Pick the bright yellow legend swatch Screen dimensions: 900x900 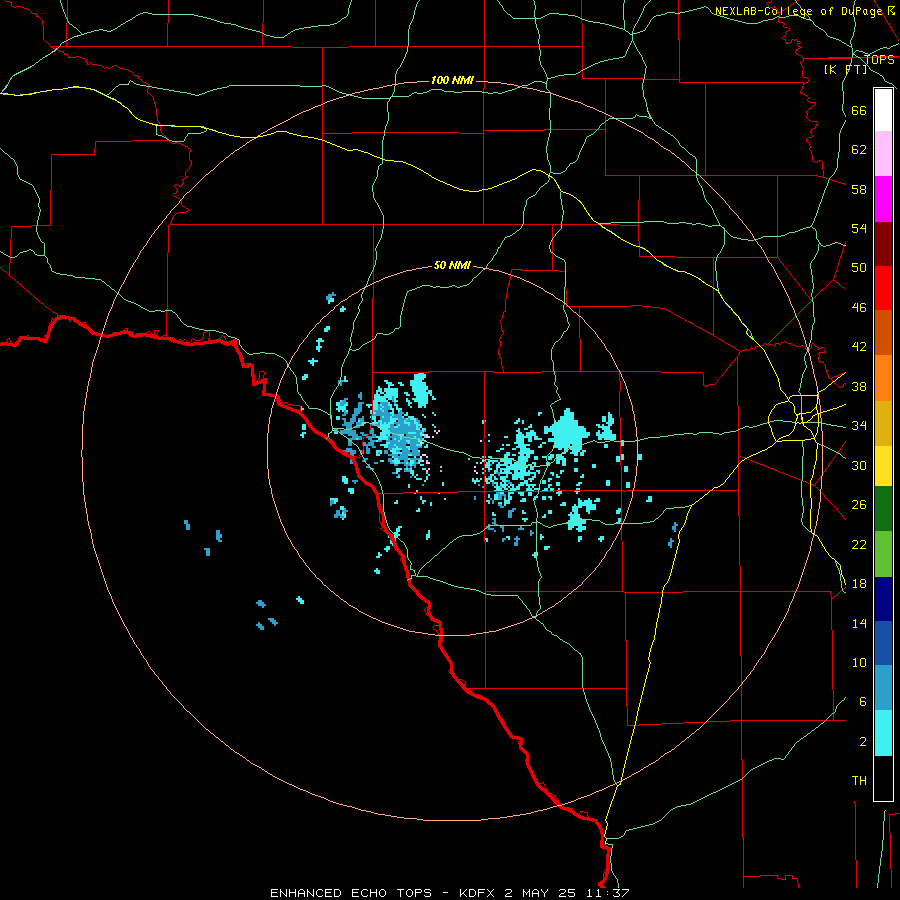pyautogui.click(x=883, y=466)
